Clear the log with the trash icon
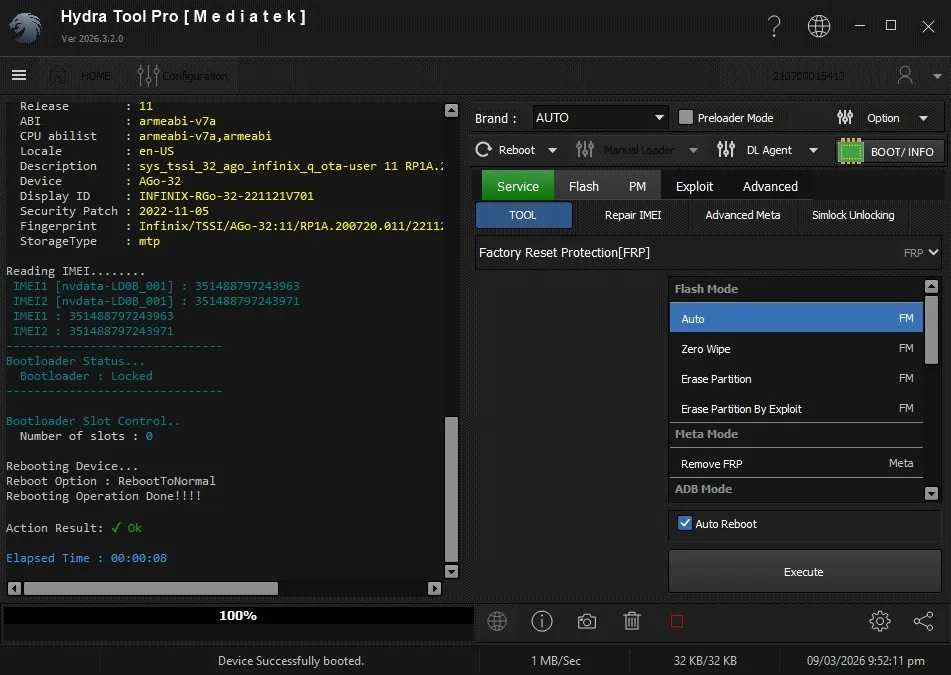Screen dimensions: 951x675 (x=632, y=622)
